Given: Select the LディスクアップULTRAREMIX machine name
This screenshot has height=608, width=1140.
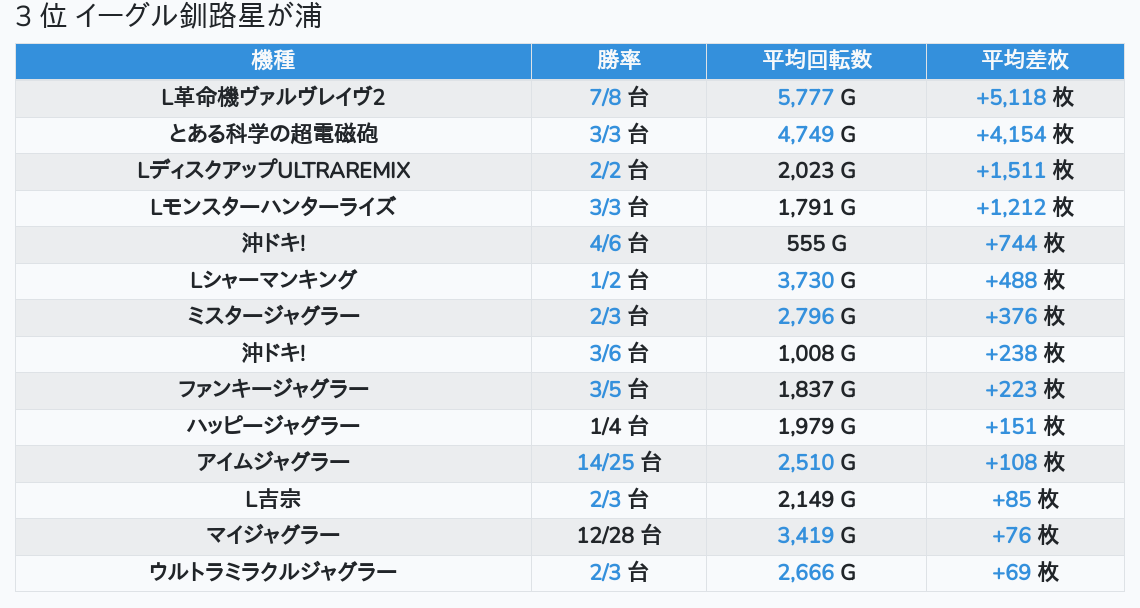Looking at the screenshot, I should coord(273,170).
